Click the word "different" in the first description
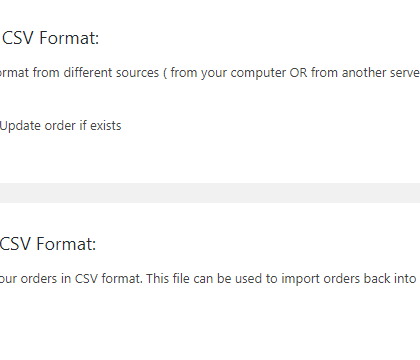This screenshot has height=360, width=420. (x=88, y=73)
